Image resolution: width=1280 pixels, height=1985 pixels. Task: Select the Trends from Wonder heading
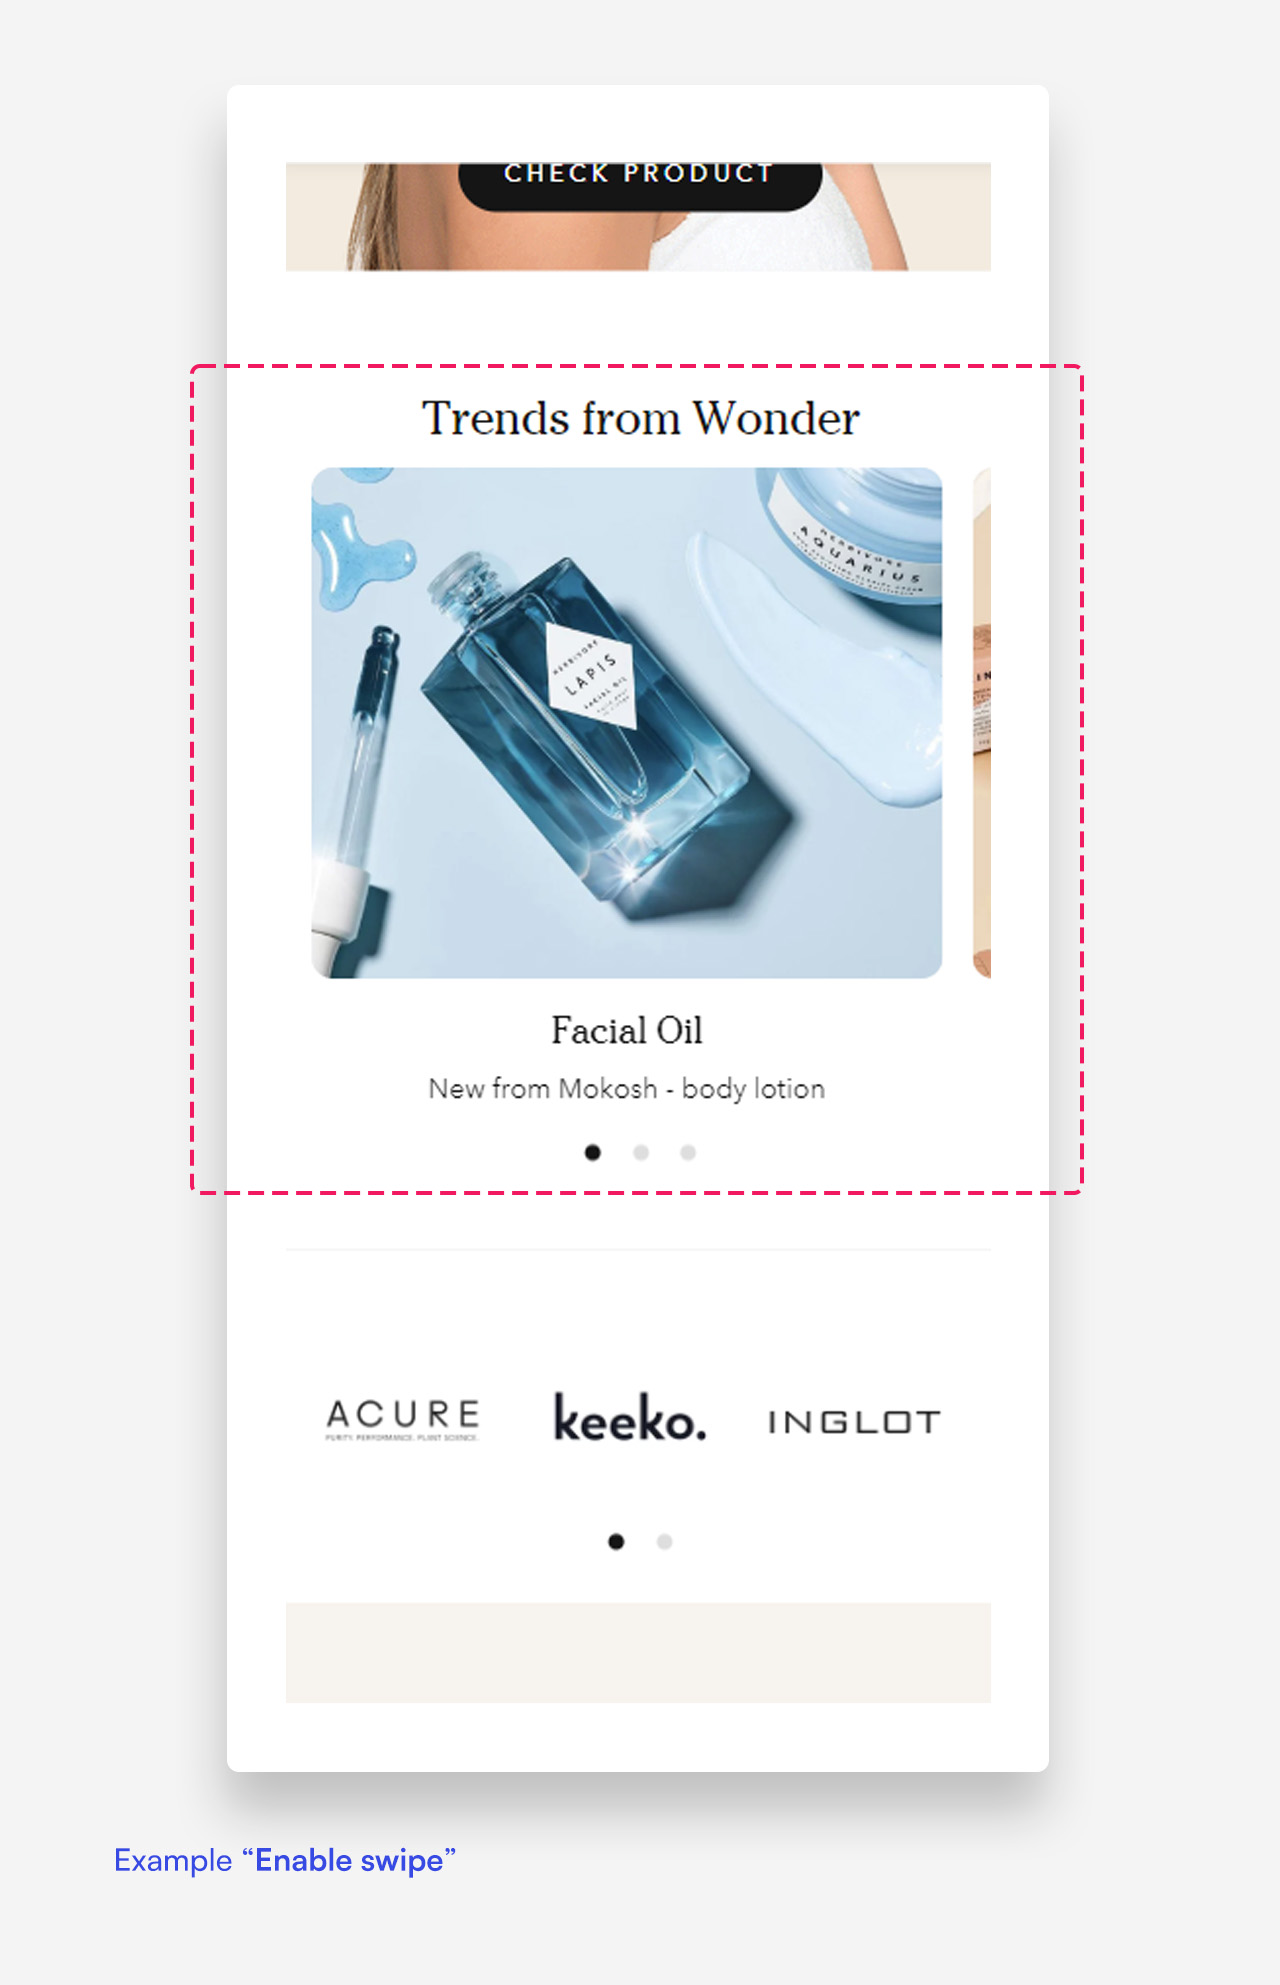[640, 418]
